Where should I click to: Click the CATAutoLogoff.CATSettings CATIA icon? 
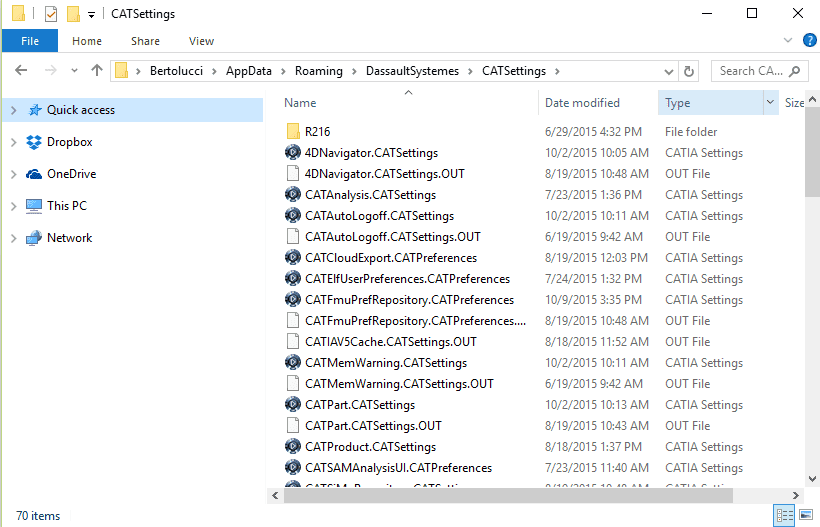[x=293, y=215]
